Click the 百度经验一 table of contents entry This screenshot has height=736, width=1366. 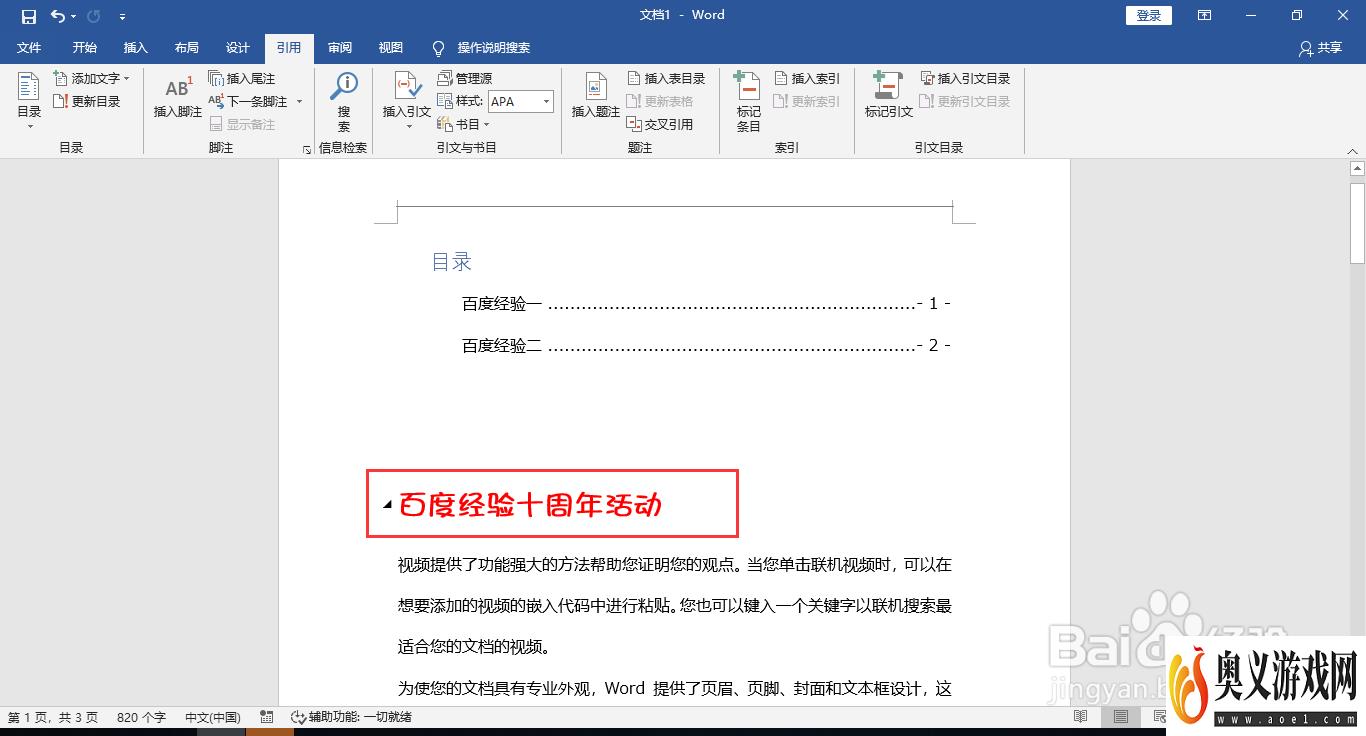click(x=706, y=303)
